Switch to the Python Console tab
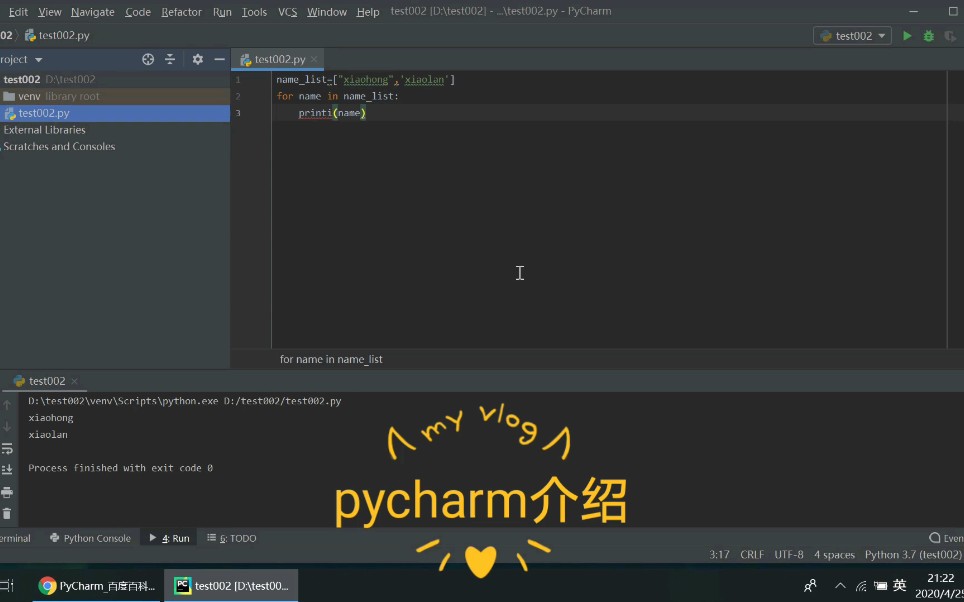Screen dimensions: 964x602 pyautogui.click(x=90, y=537)
